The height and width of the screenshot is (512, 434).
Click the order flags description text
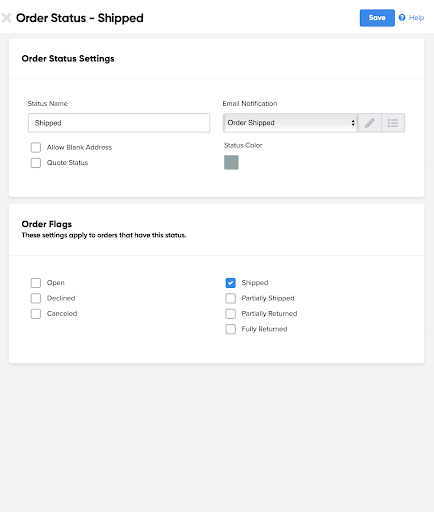[104, 235]
